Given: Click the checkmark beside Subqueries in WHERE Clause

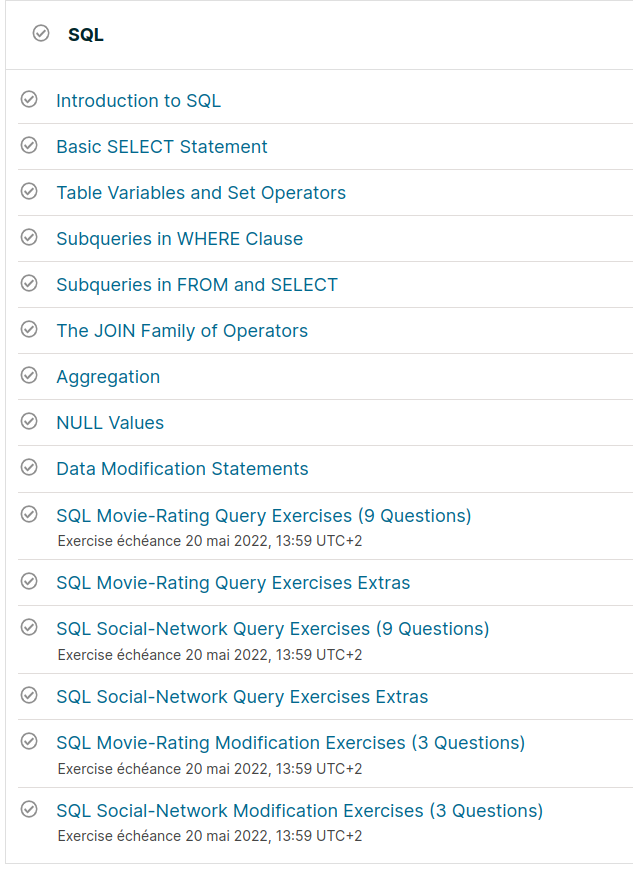Looking at the screenshot, I should pos(29,237).
